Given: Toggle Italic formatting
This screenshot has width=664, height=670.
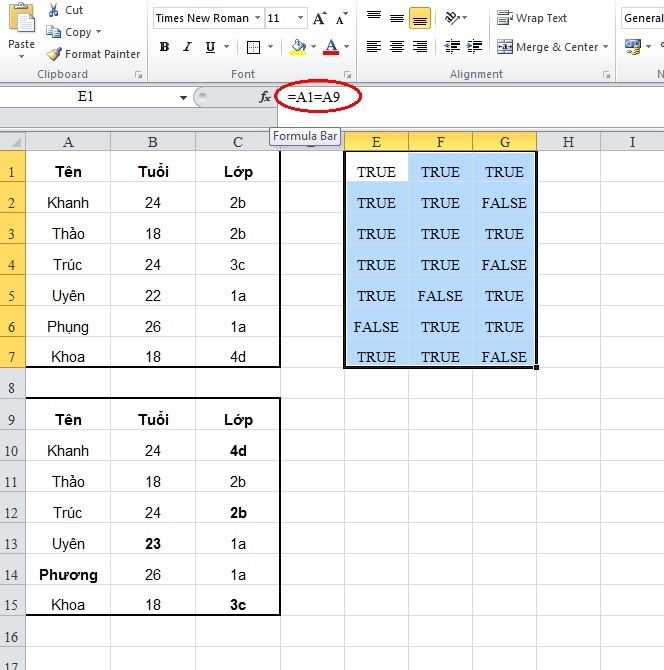Looking at the screenshot, I should (x=187, y=47).
